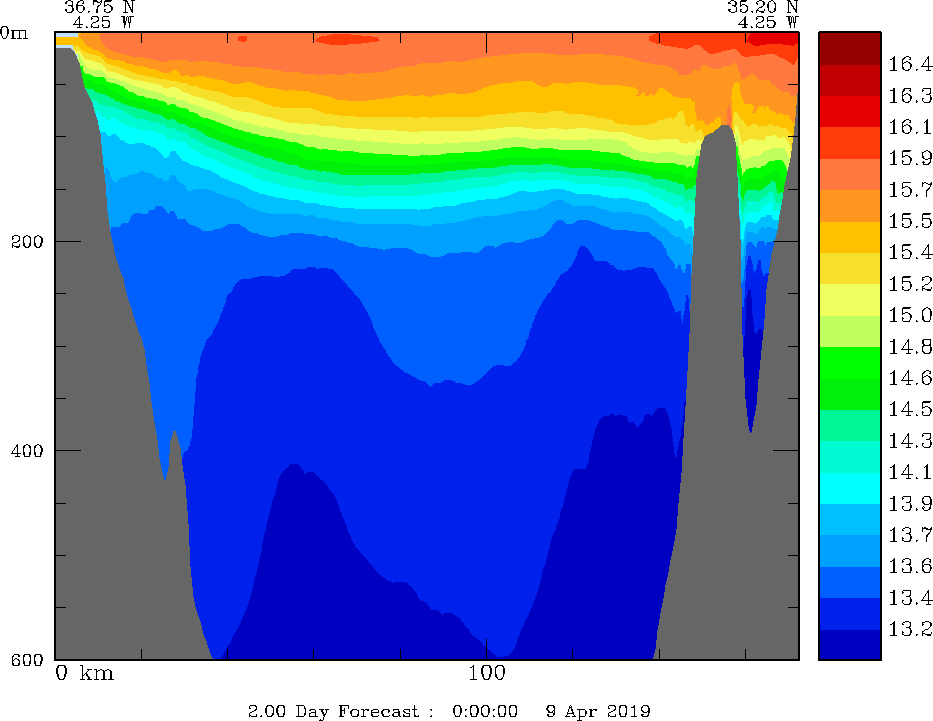This screenshot has height=721, width=933.
Task: Select the 15.4 color scale value
Action: pyautogui.click(x=910, y=252)
